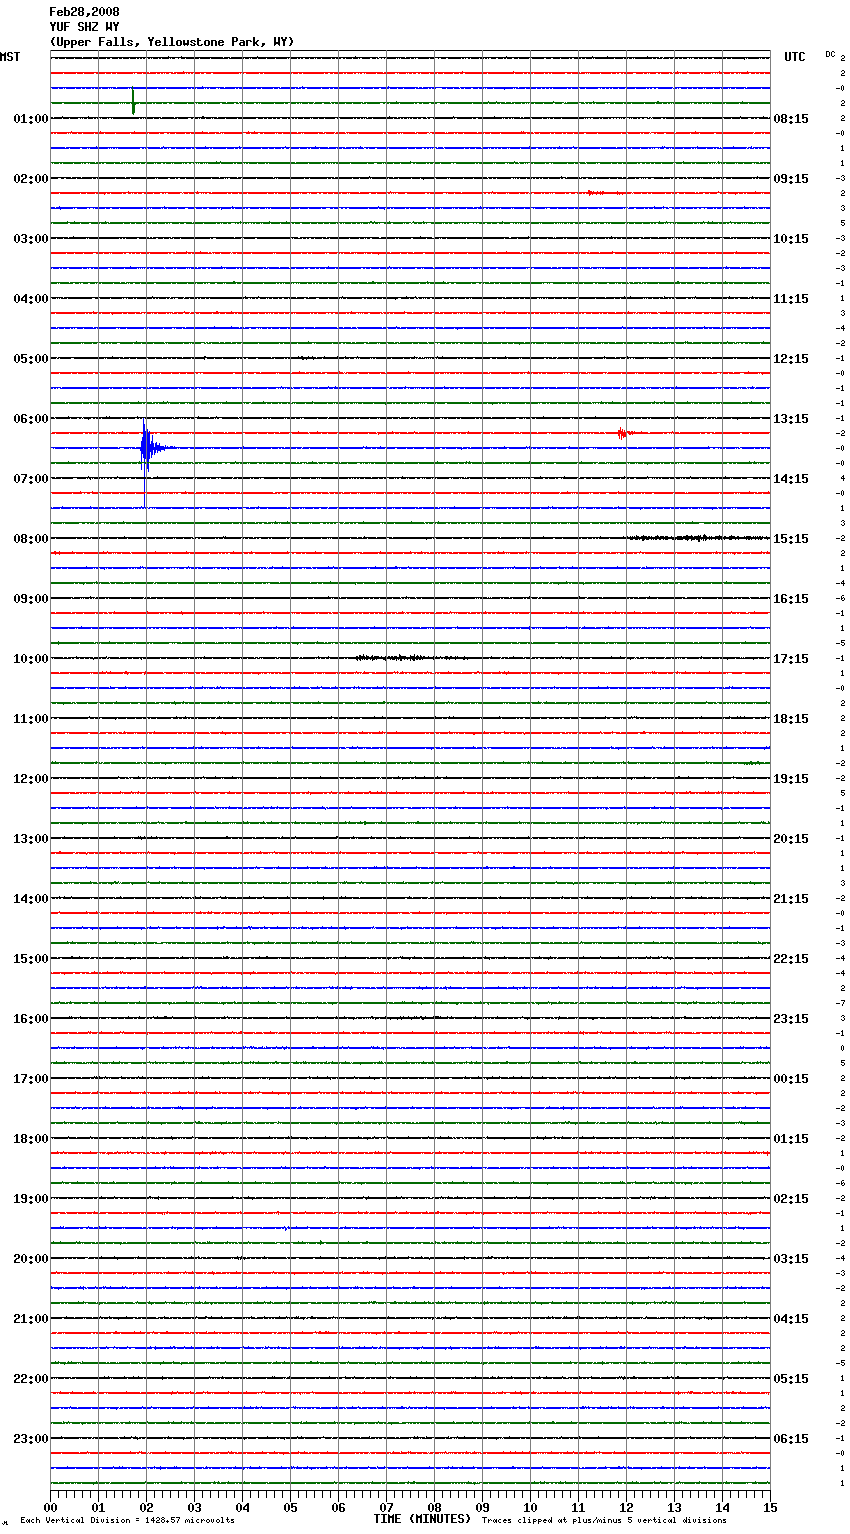Click the green spike on the 00:45 trace

[x=133, y=101]
